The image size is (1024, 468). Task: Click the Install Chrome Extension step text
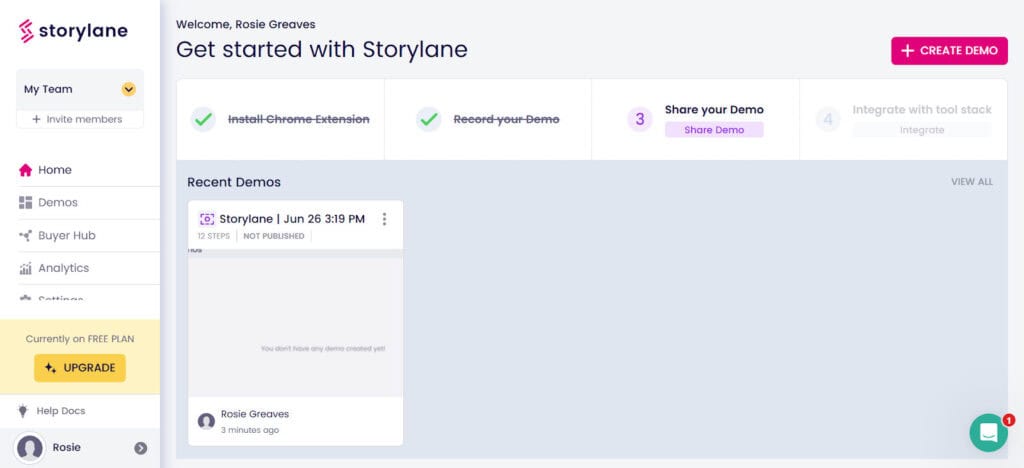pos(298,119)
